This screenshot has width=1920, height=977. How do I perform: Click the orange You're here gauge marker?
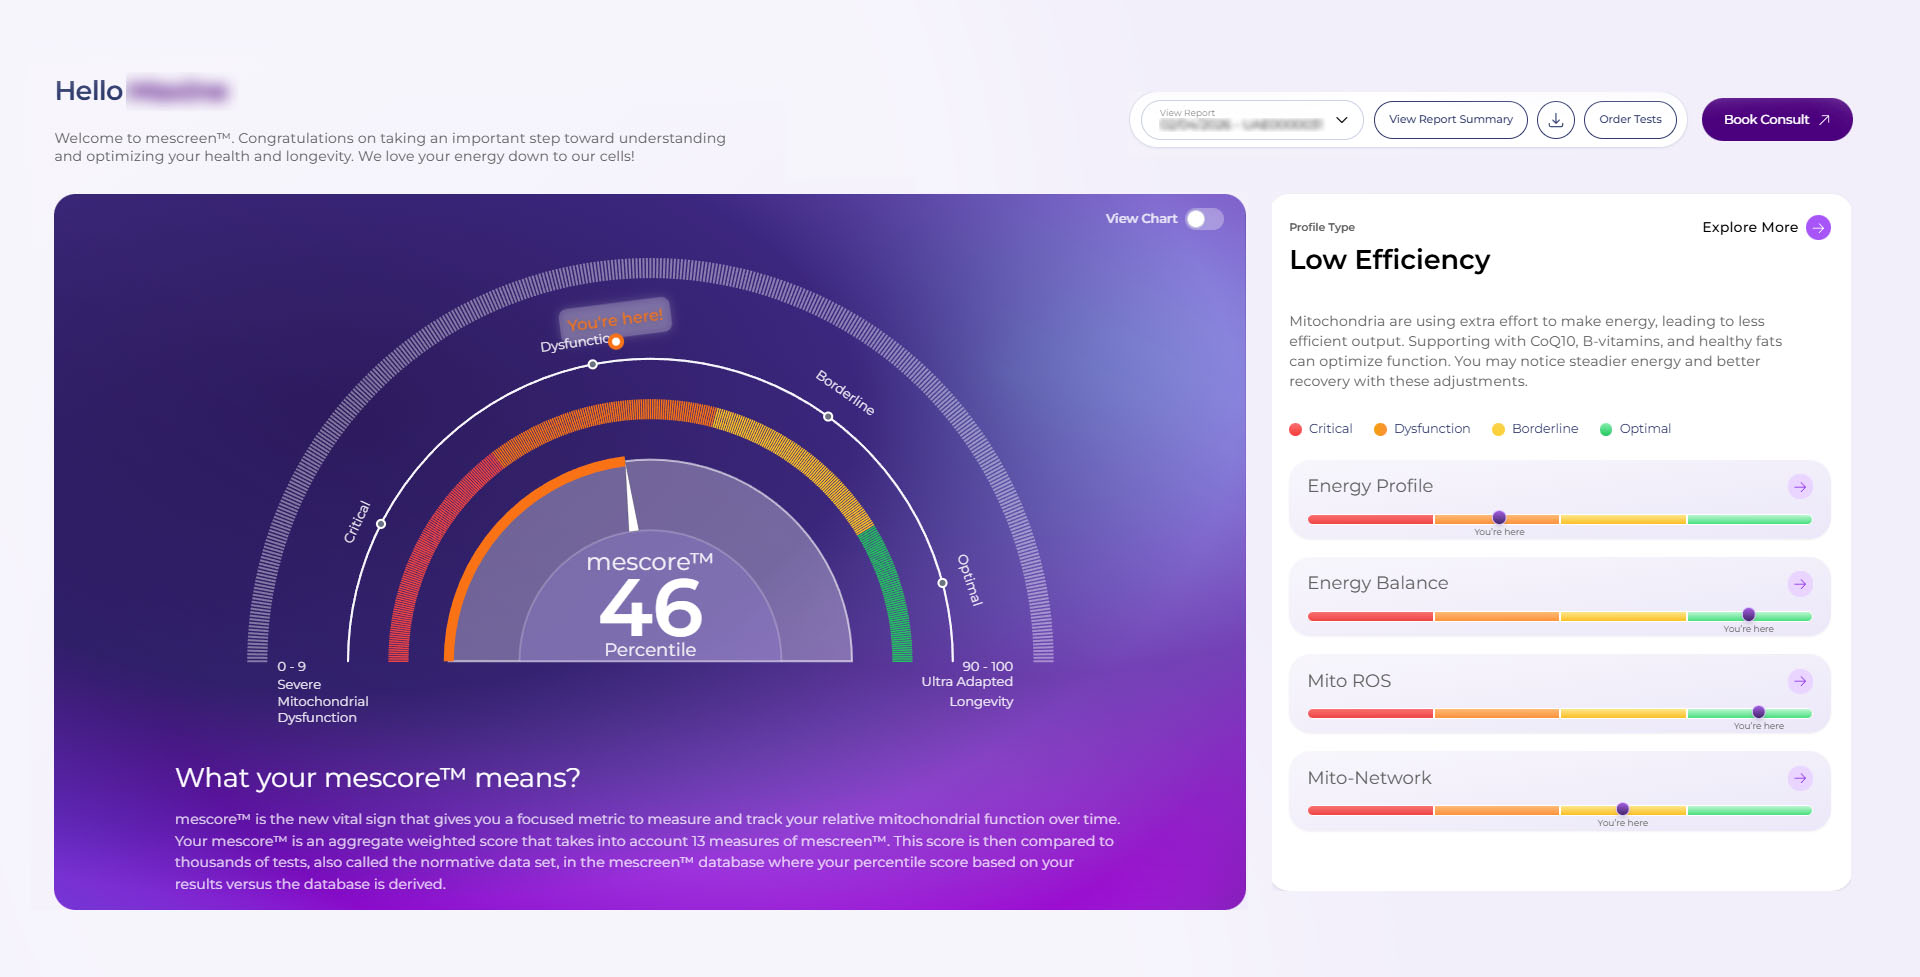(x=616, y=342)
